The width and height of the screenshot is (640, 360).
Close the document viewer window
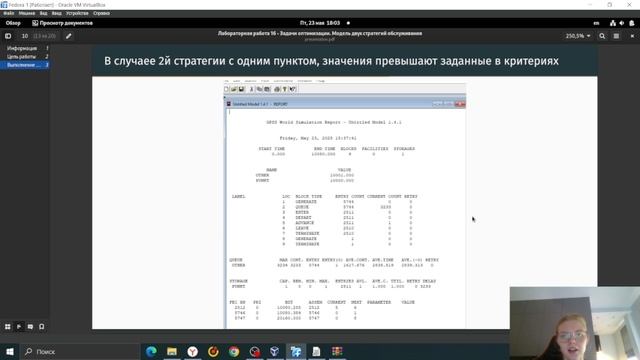pos(632,36)
